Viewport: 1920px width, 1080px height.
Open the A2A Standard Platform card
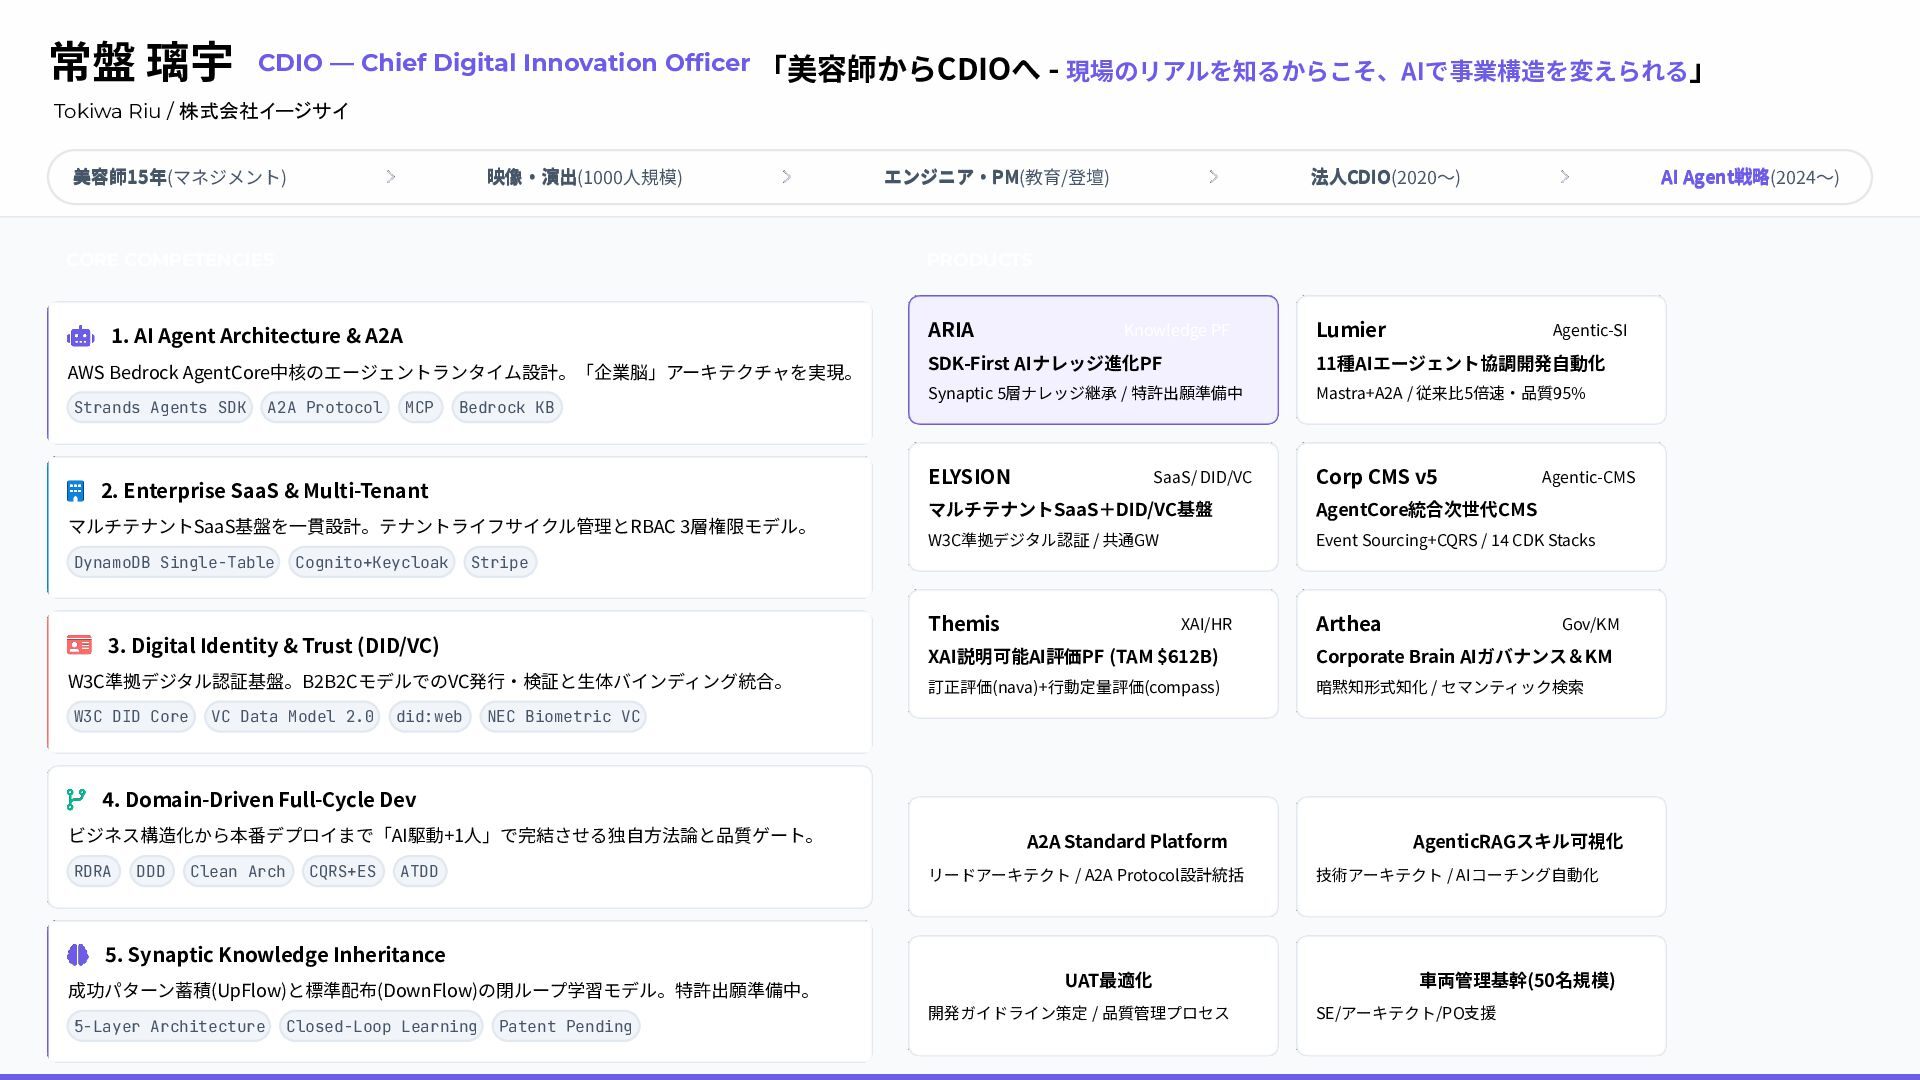[1092, 857]
